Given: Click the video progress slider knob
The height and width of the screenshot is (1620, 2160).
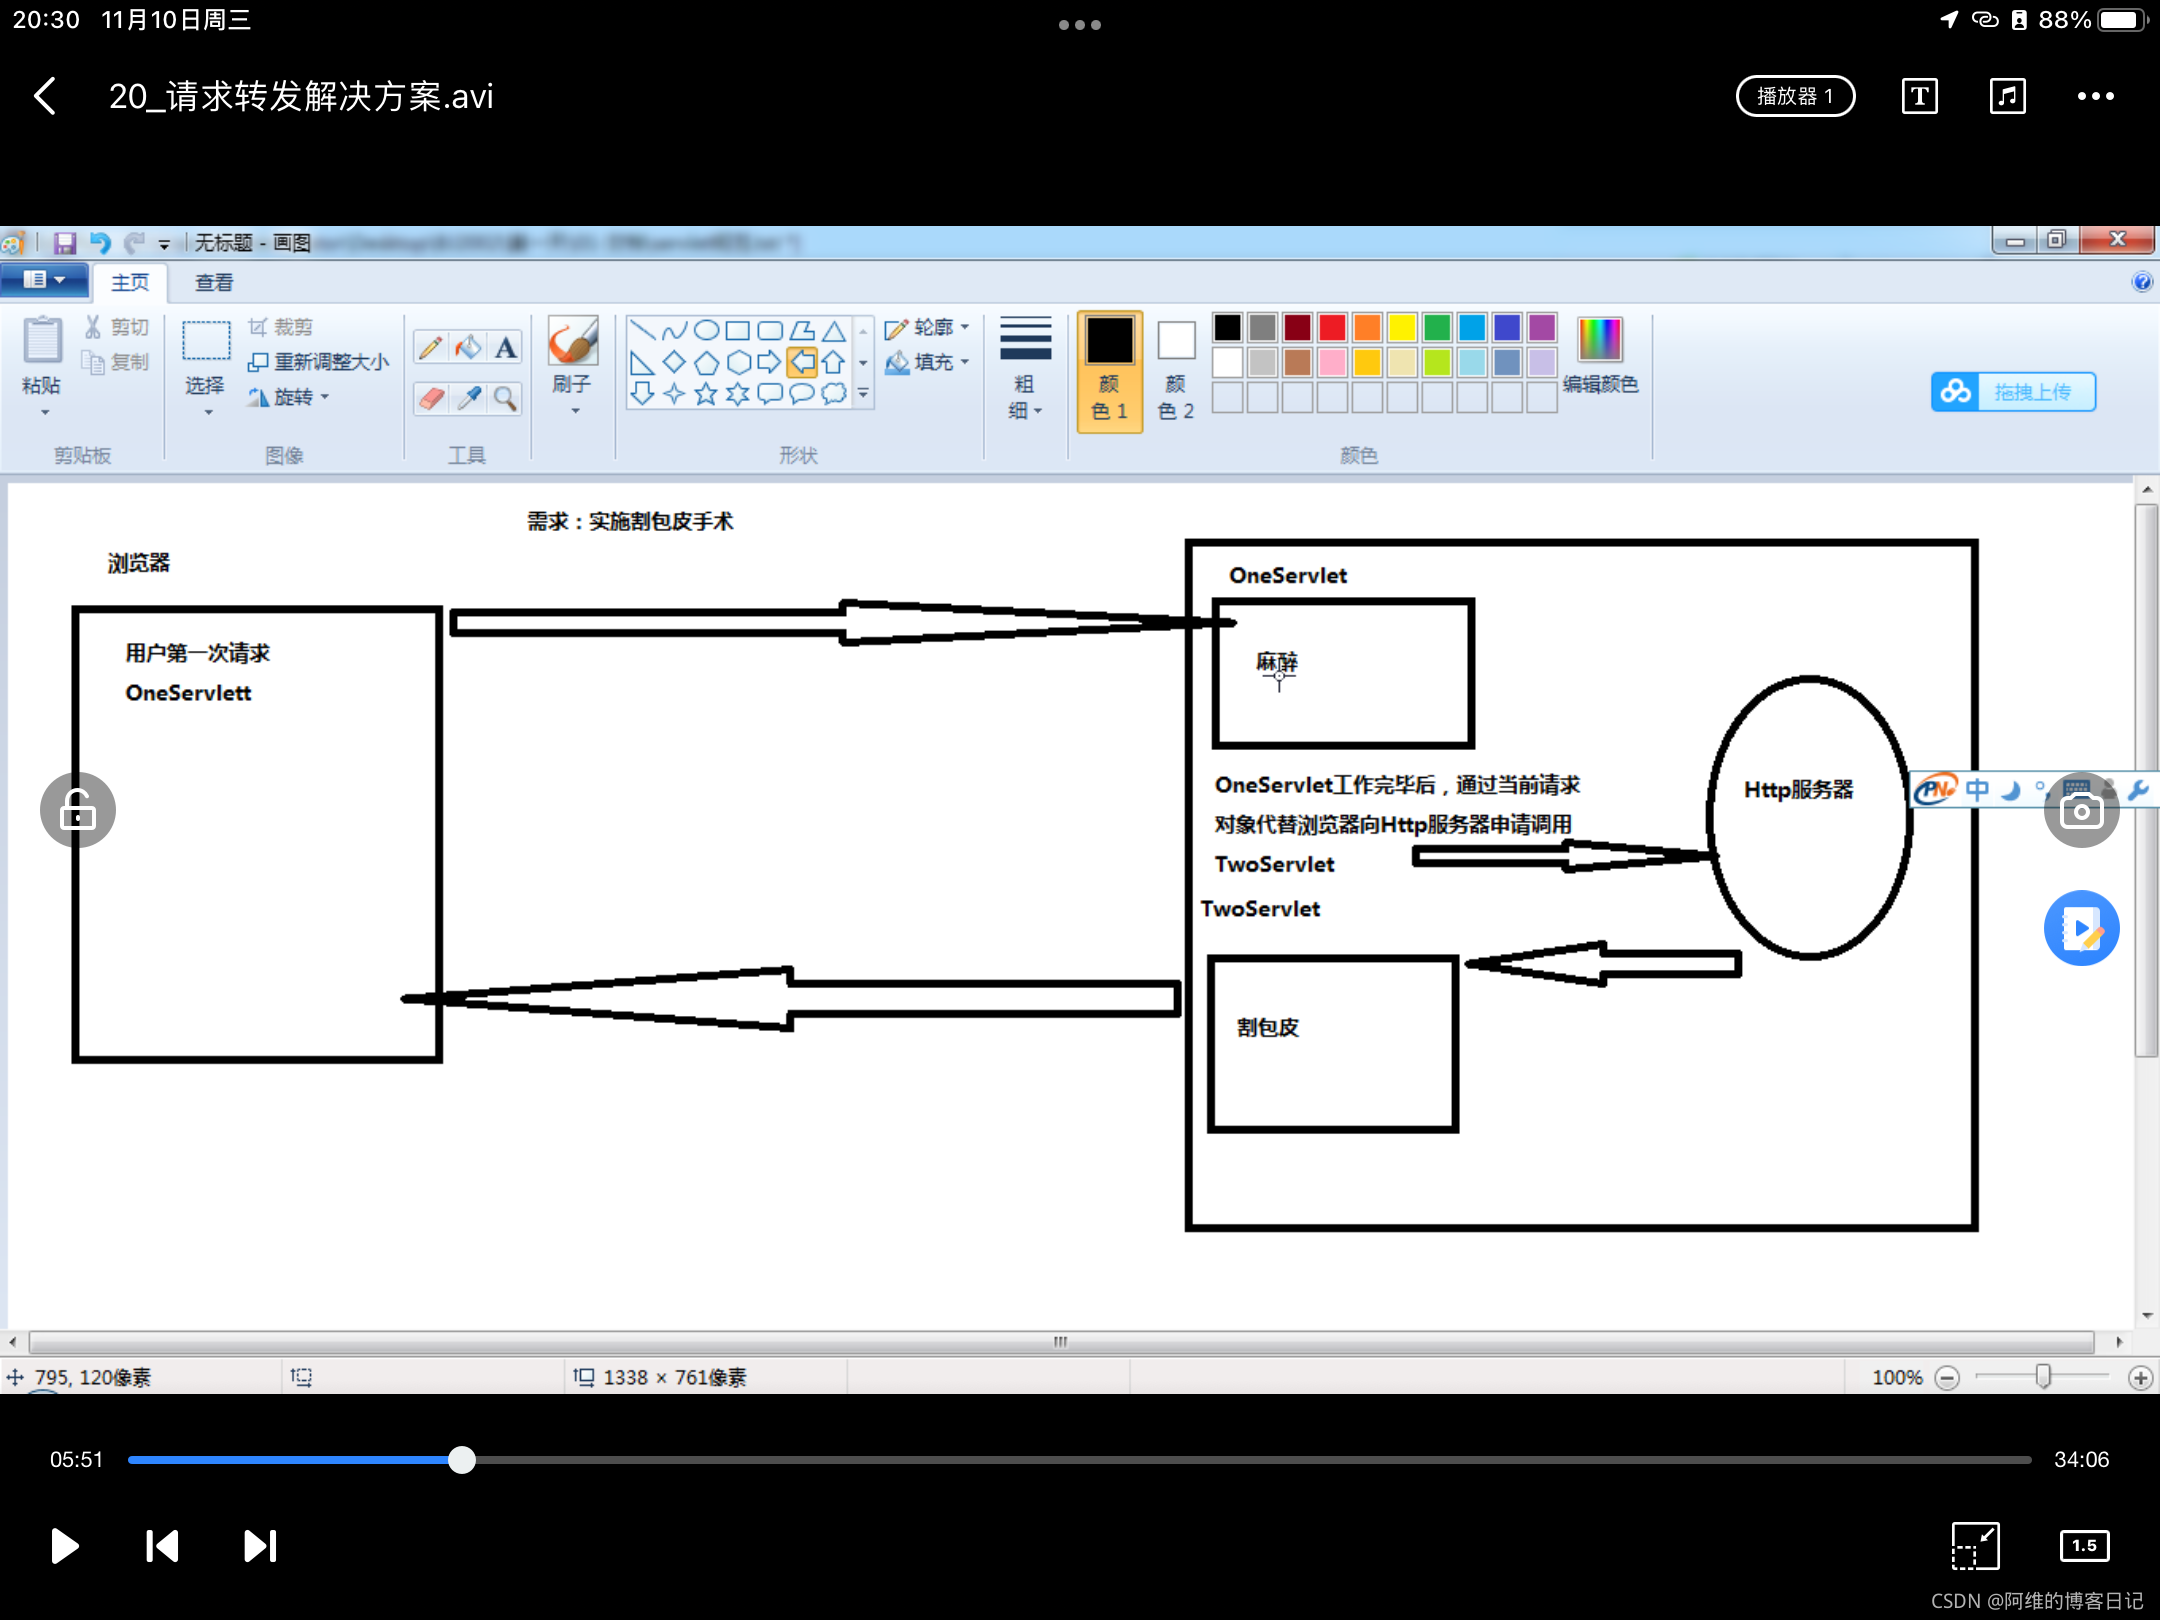Looking at the screenshot, I should pyautogui.click(x=462, y=1460).
